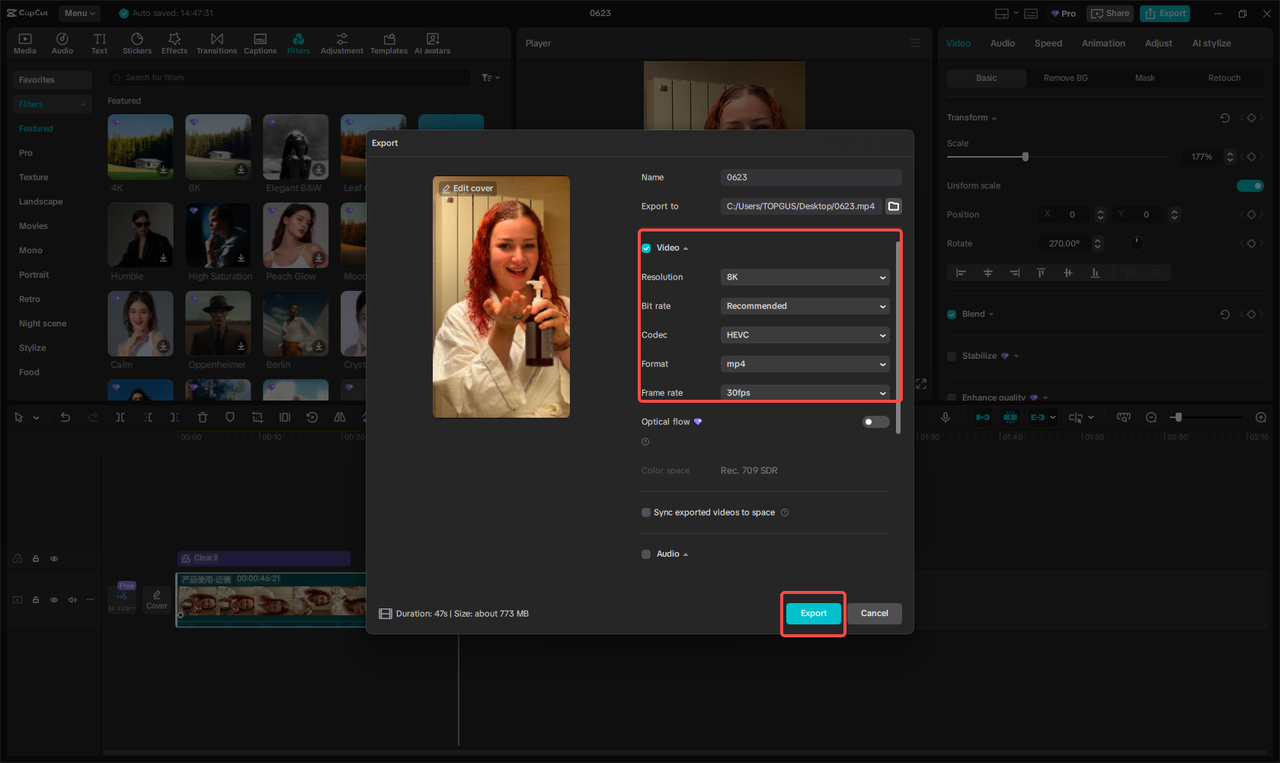Toggle the Optical flow switch on
The width and height of the screenshot is (1280, 763).
(875, 421)
